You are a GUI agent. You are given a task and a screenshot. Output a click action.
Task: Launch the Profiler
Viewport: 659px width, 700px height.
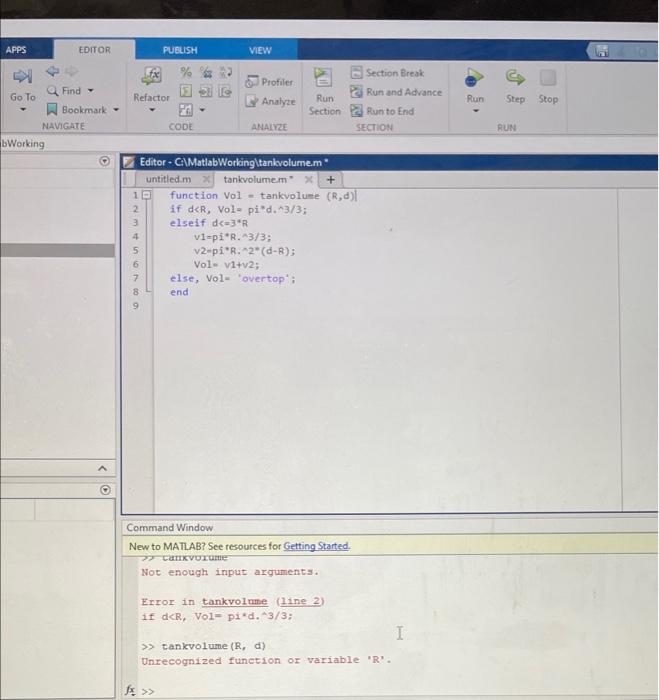tap(269, 82)
